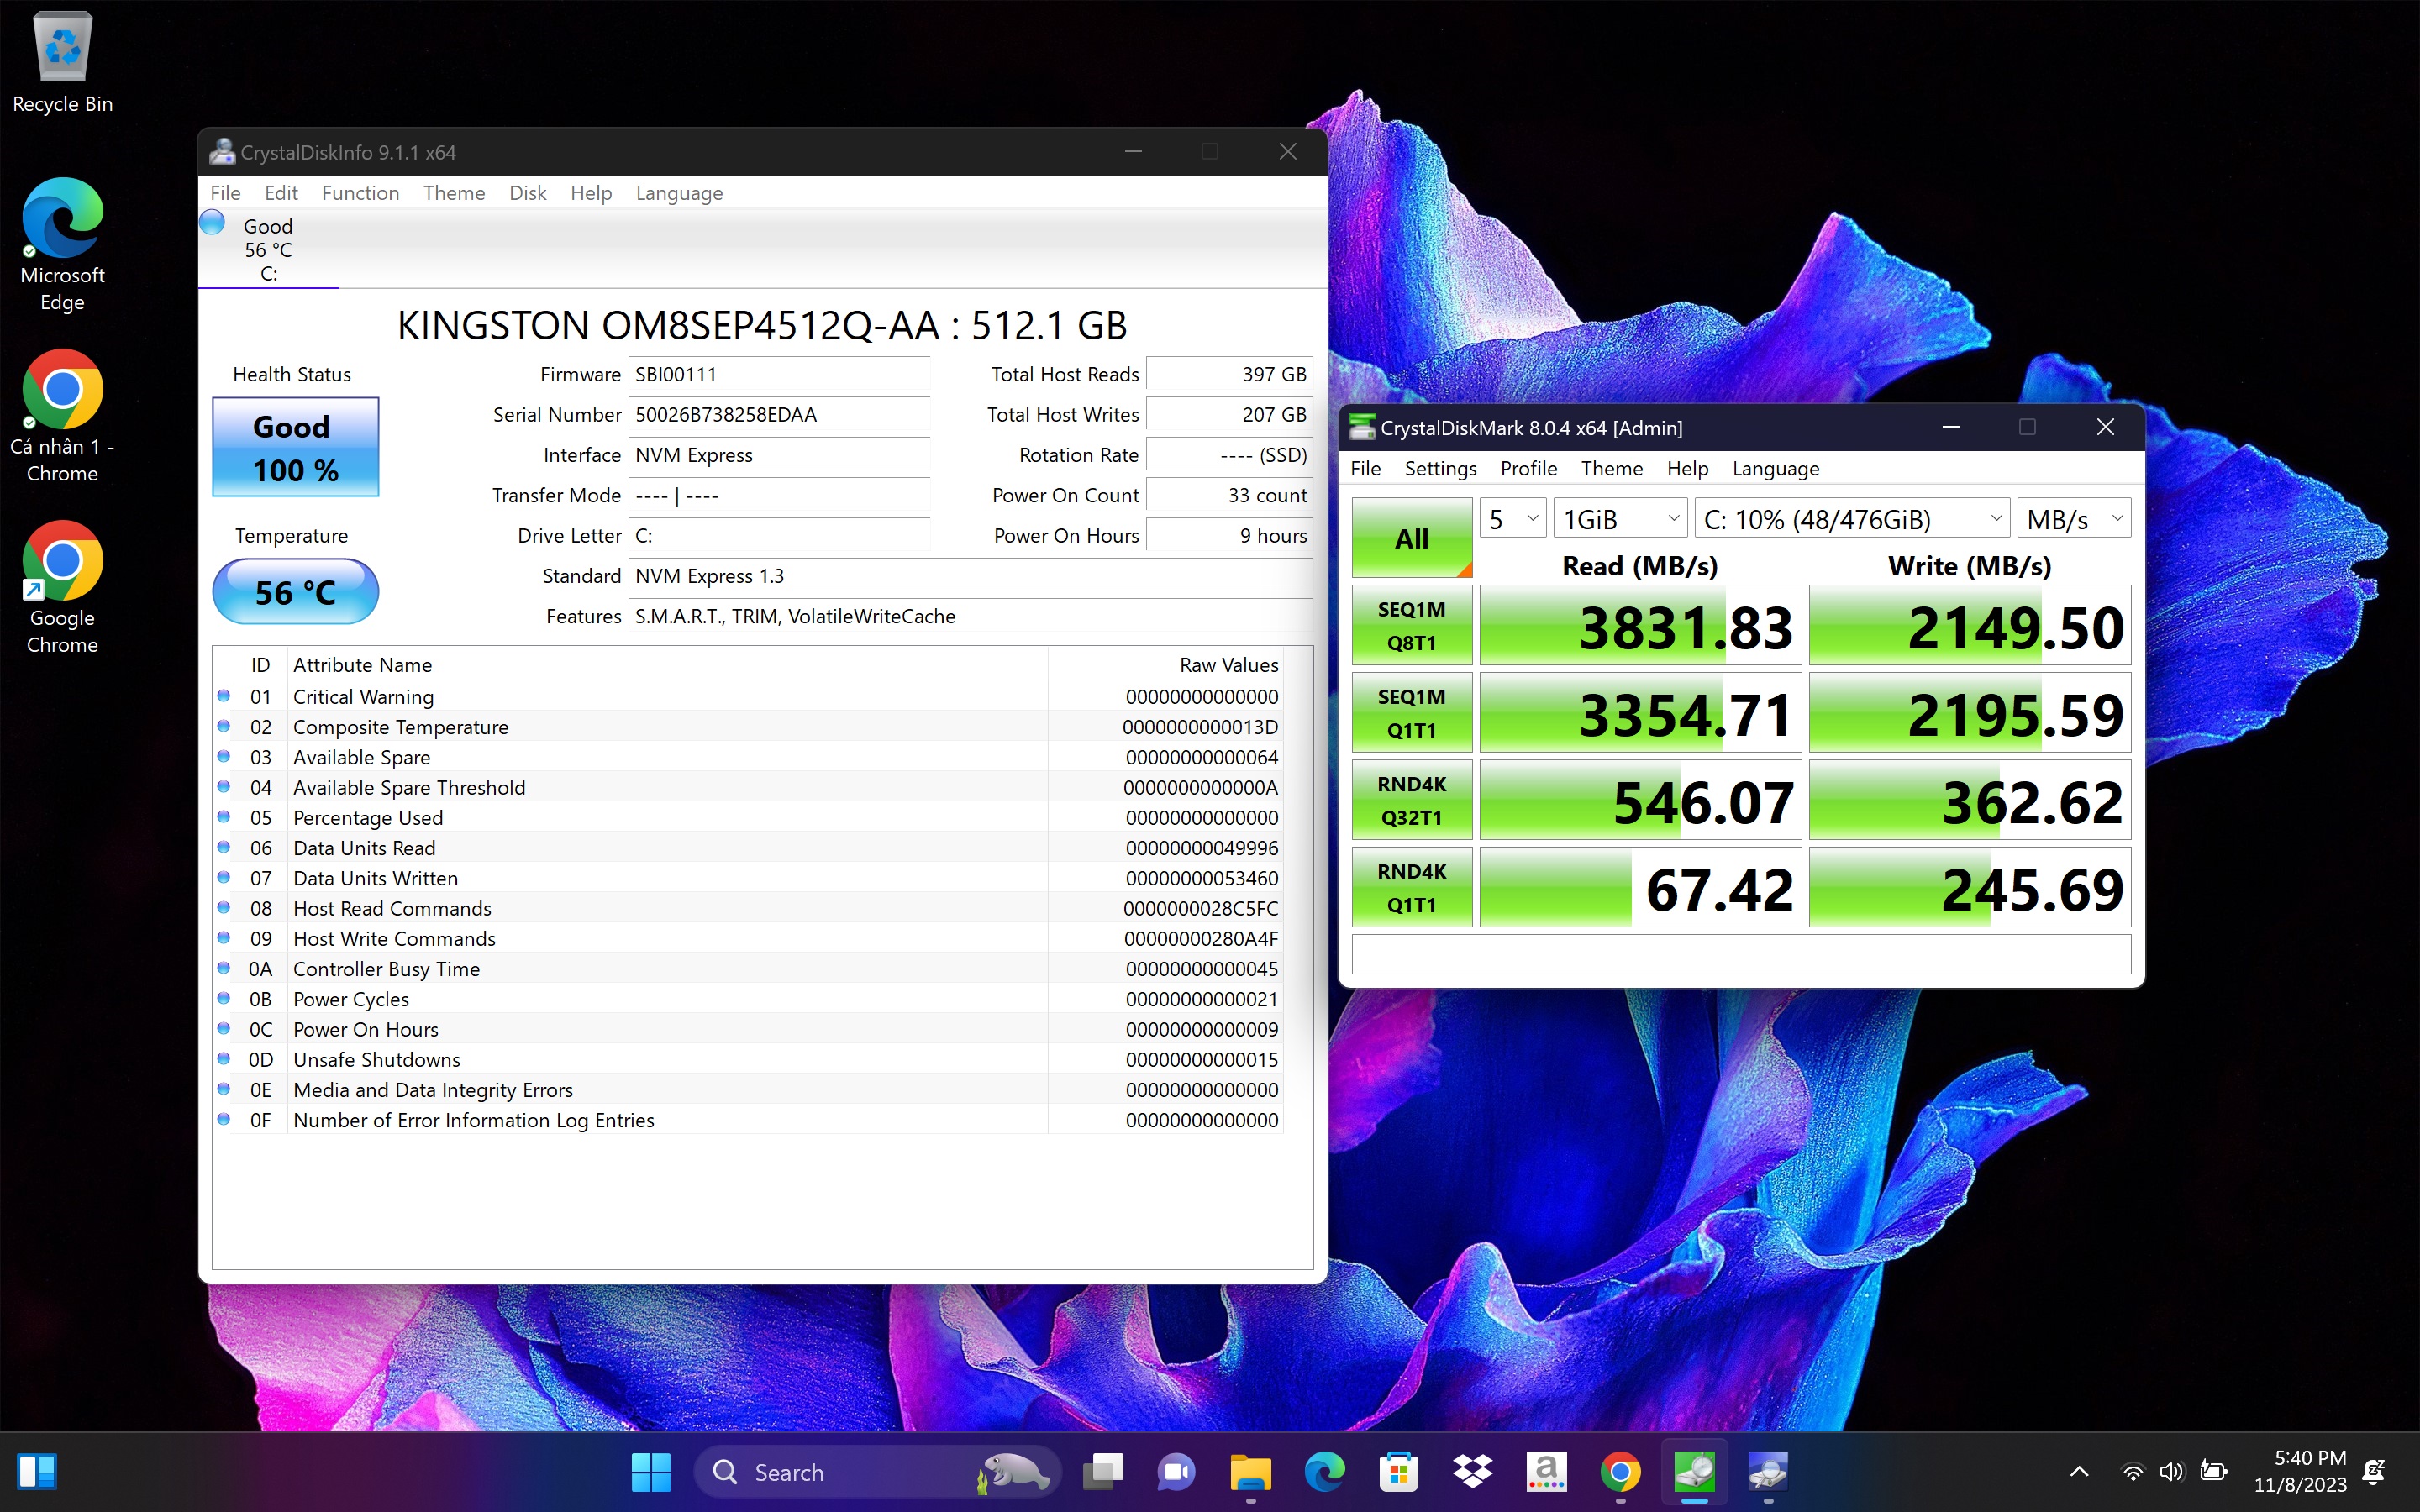Open CrystalDiskInfo Edit menu
The image size is (2420, 1512).
tap(281, 193)
